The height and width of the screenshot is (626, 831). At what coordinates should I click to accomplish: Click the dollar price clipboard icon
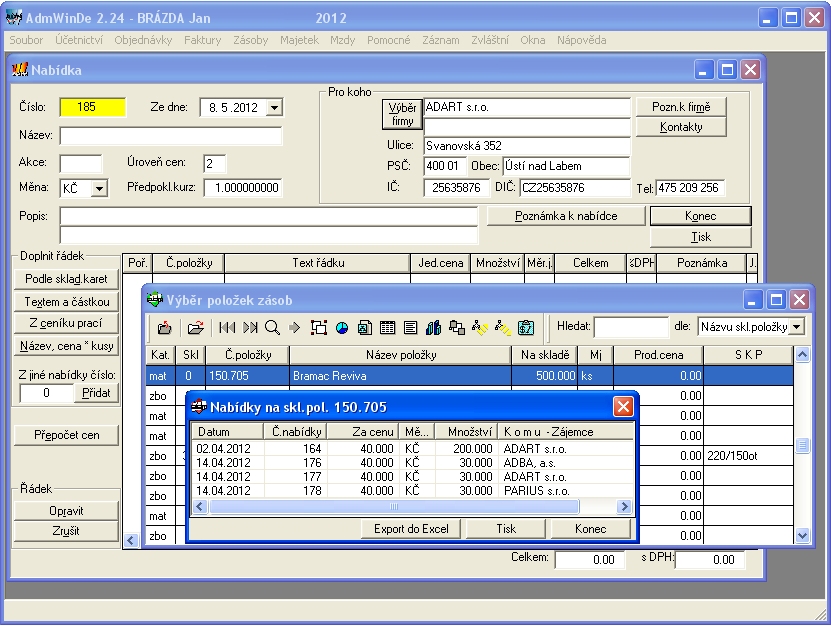[x=526, y=328]
